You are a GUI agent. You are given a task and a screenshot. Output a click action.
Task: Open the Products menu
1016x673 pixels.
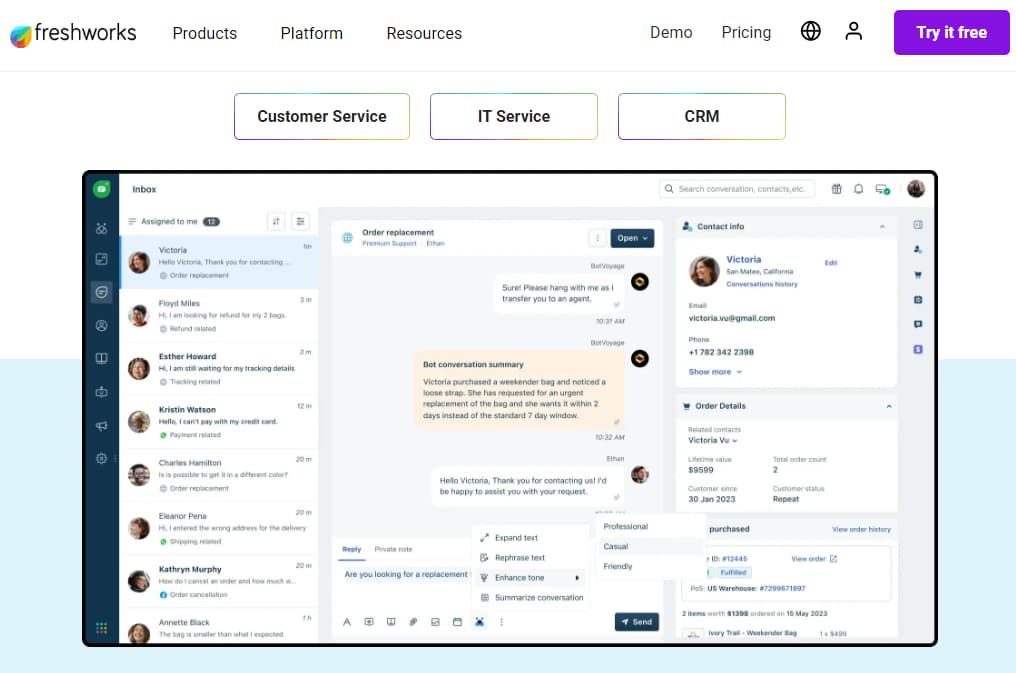pos(205,33)
